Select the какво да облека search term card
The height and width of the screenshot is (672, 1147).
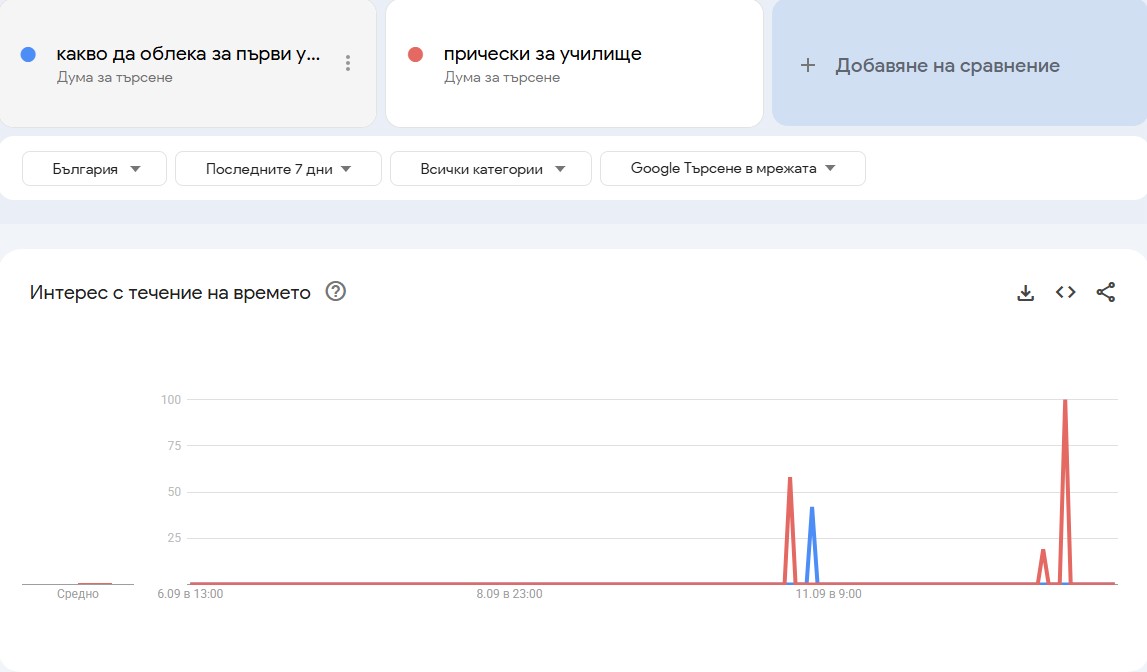coord(188,62)
